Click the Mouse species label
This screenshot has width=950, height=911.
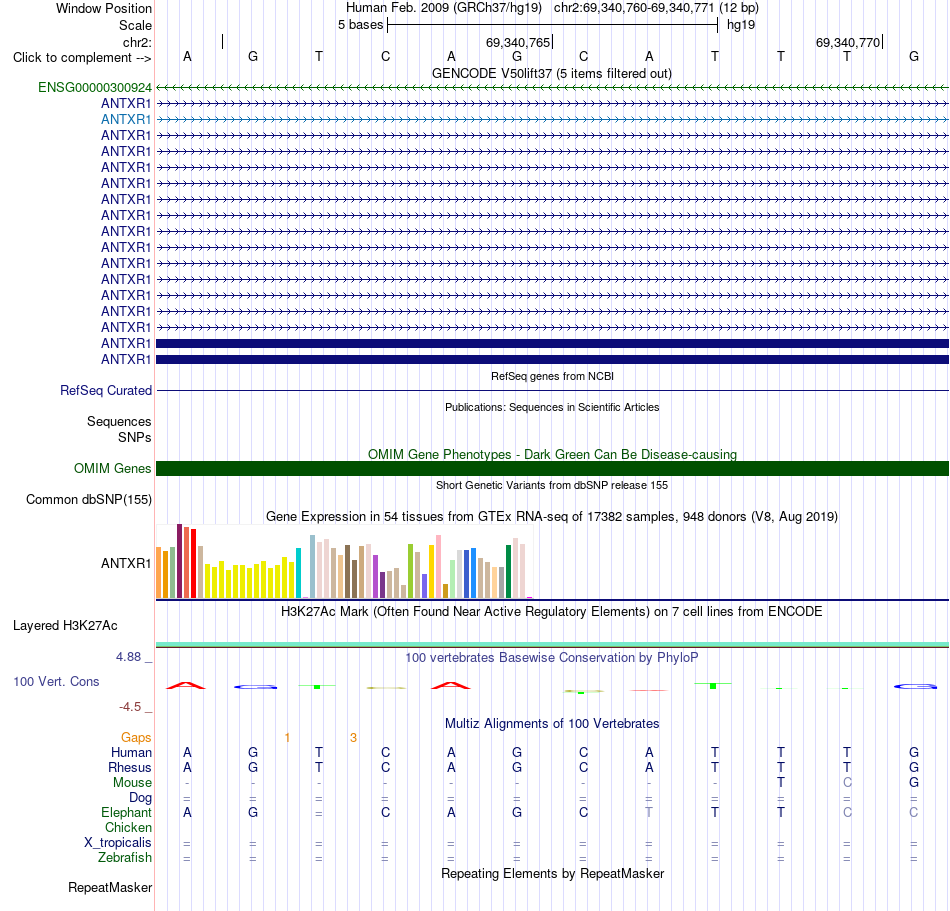click(132, 783)
